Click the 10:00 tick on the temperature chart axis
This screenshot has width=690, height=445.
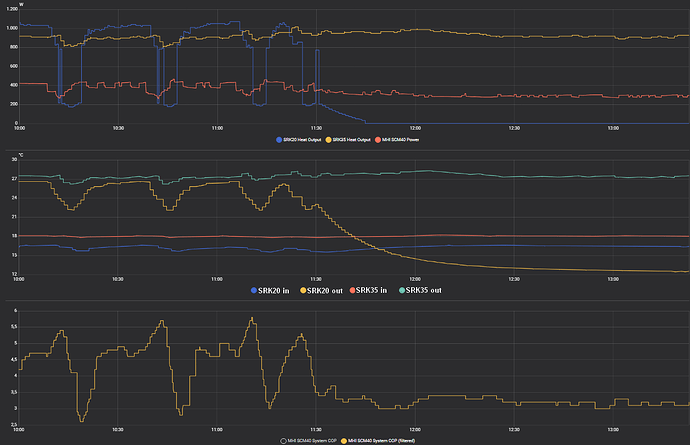[20, 279]
